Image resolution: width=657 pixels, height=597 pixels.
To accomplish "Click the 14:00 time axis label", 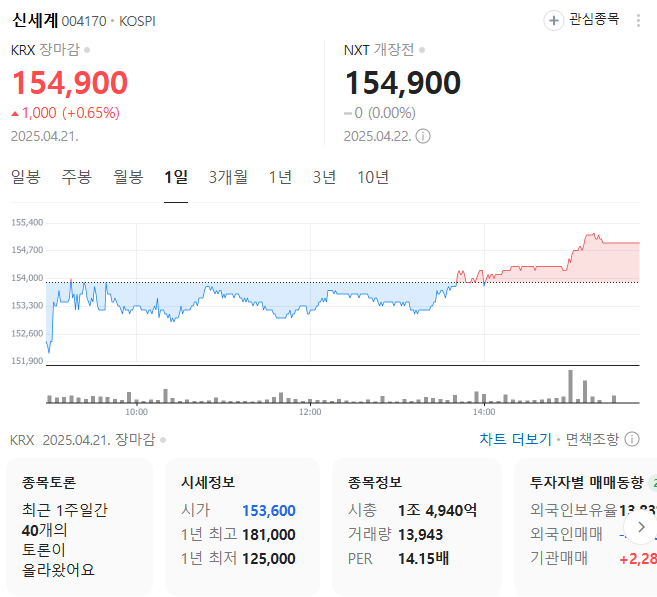I will (484, 412).
